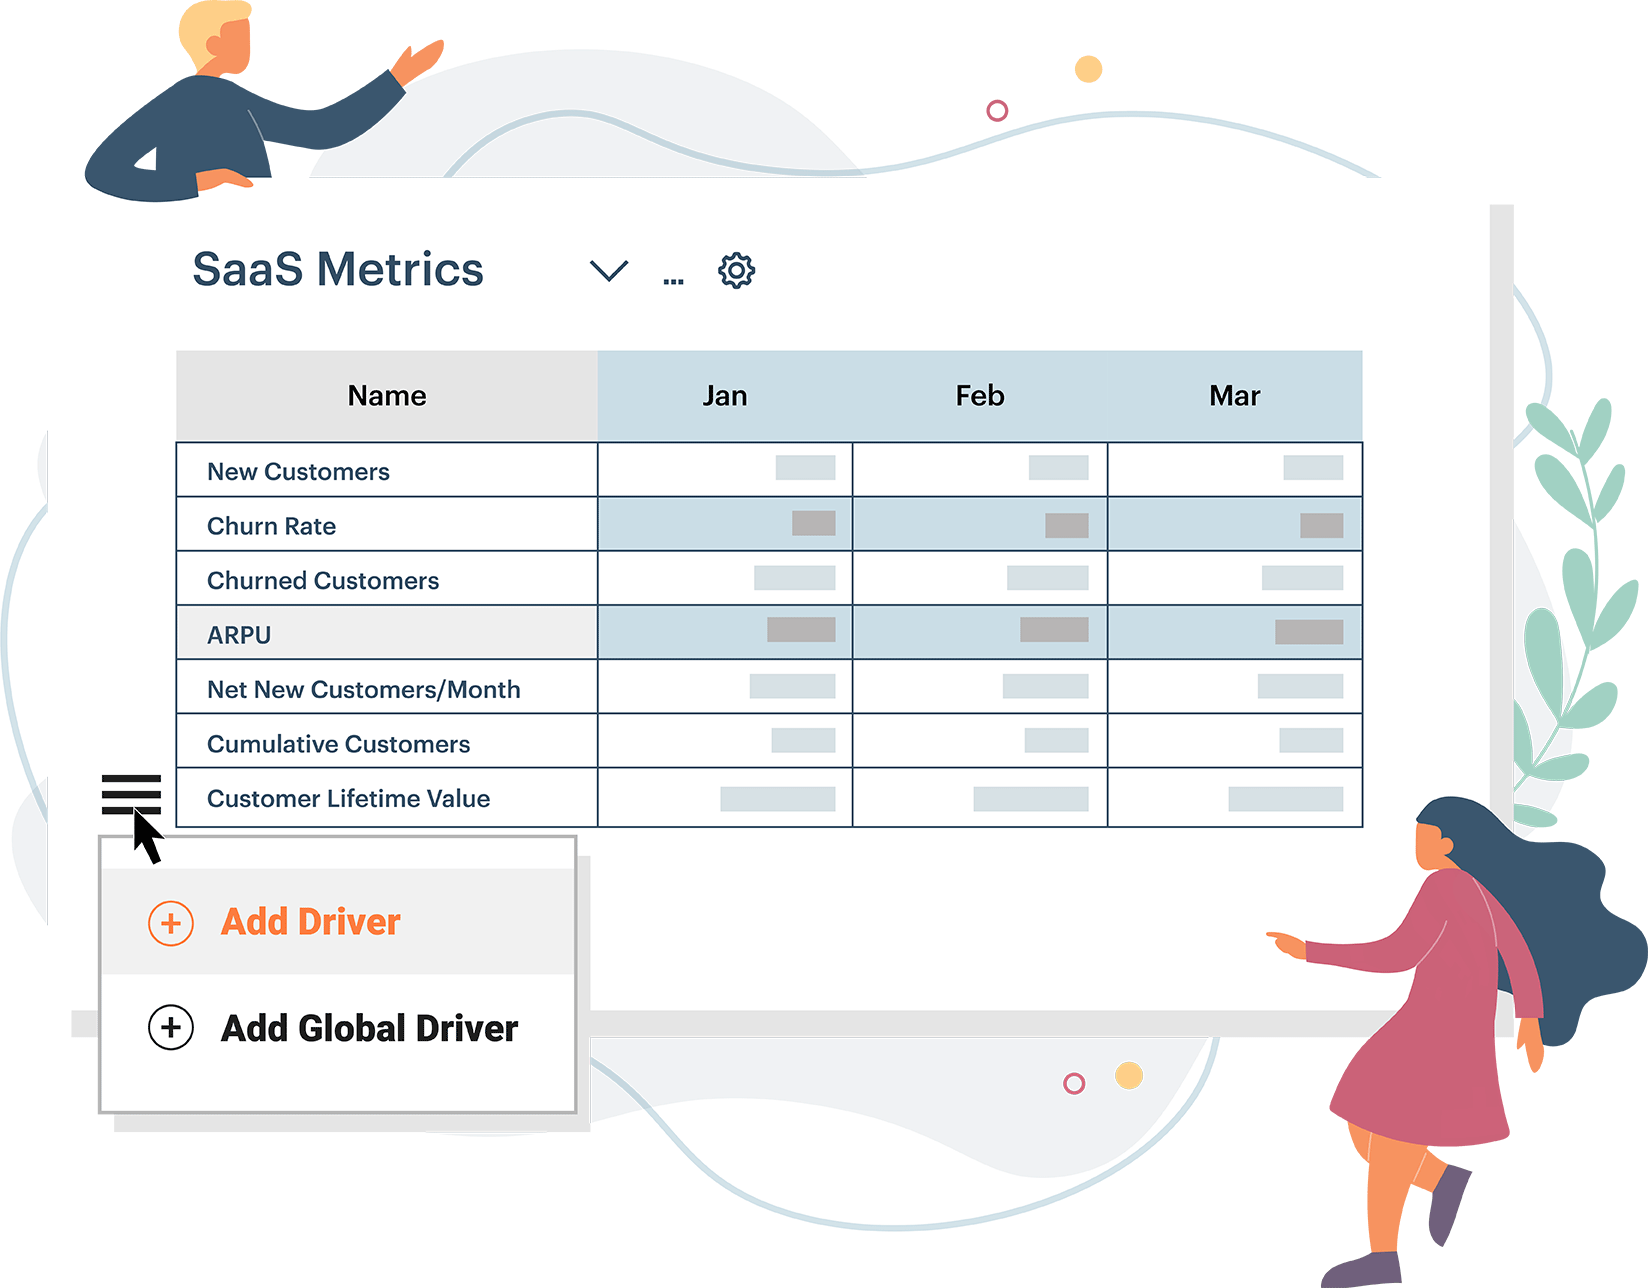Choose Add Global Driver menu entry

[x=369, y=1028]
